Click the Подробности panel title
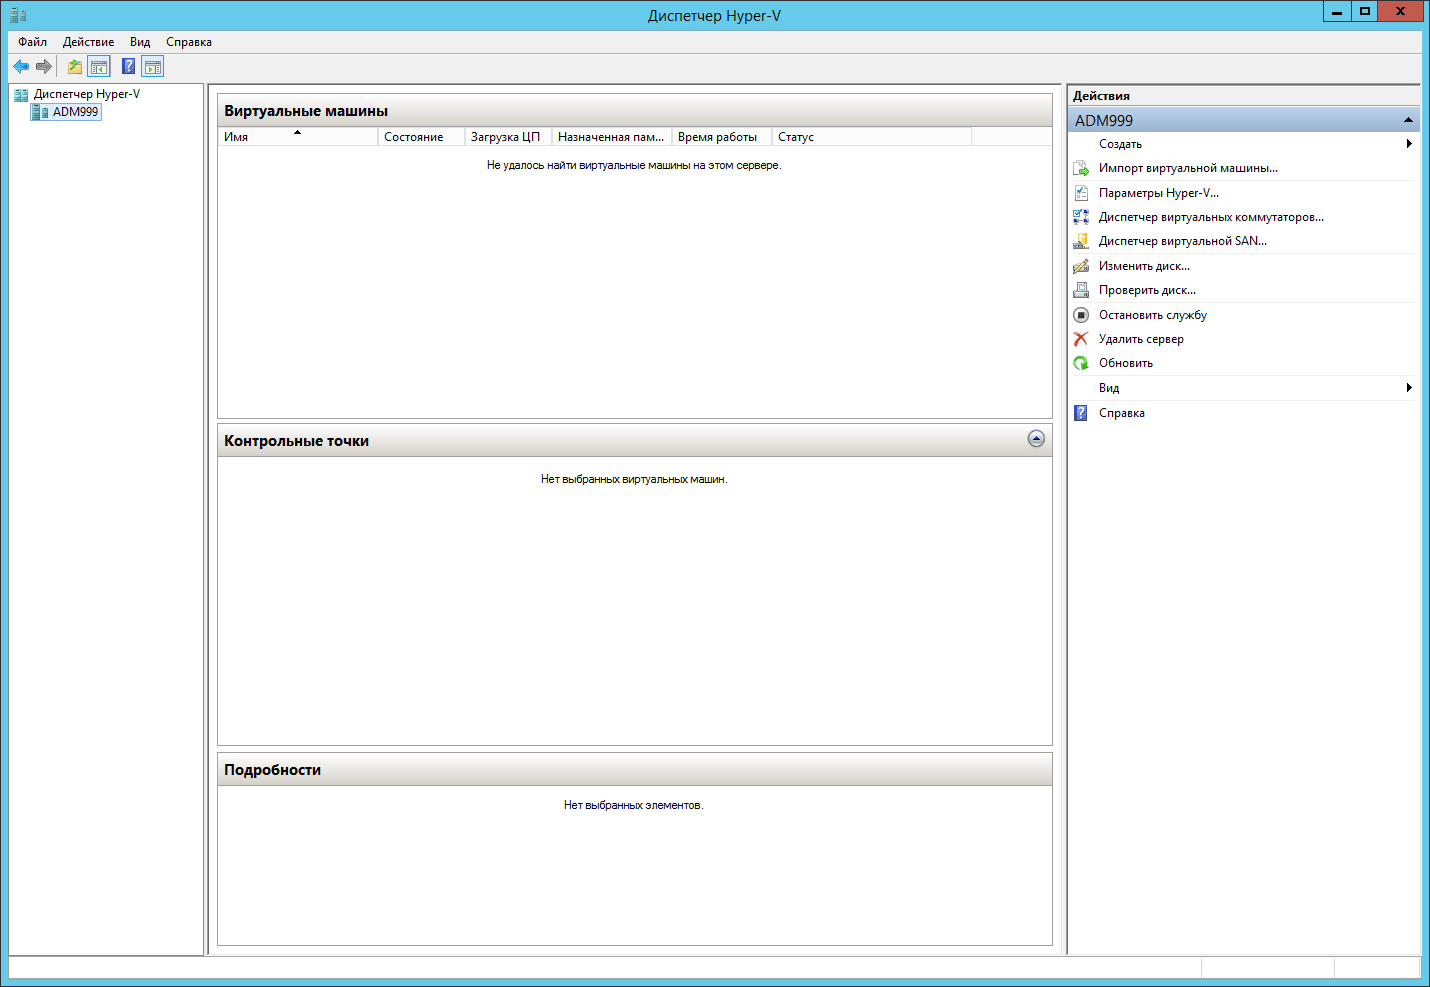The height and width of the screenshot is (987, 1430). point(272,770)
